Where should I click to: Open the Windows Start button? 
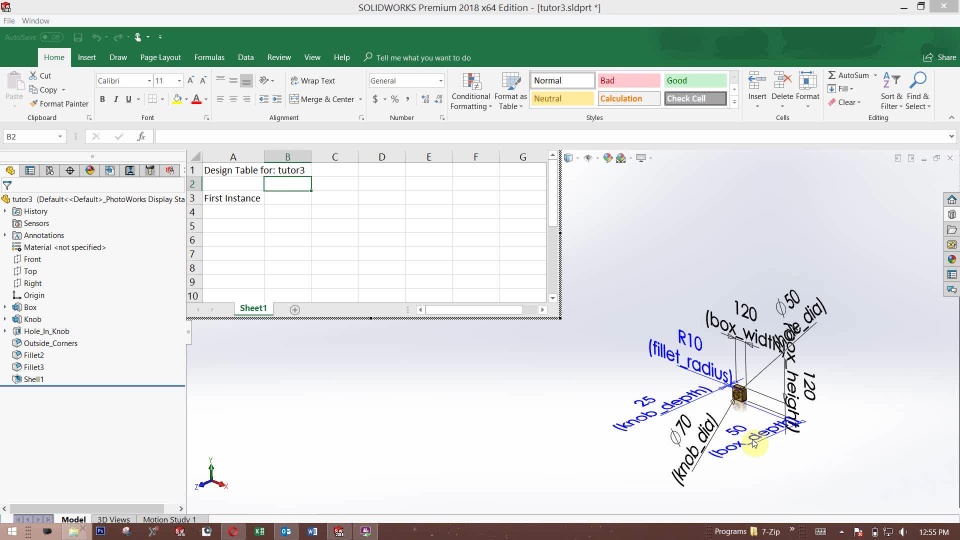[12, 531]
